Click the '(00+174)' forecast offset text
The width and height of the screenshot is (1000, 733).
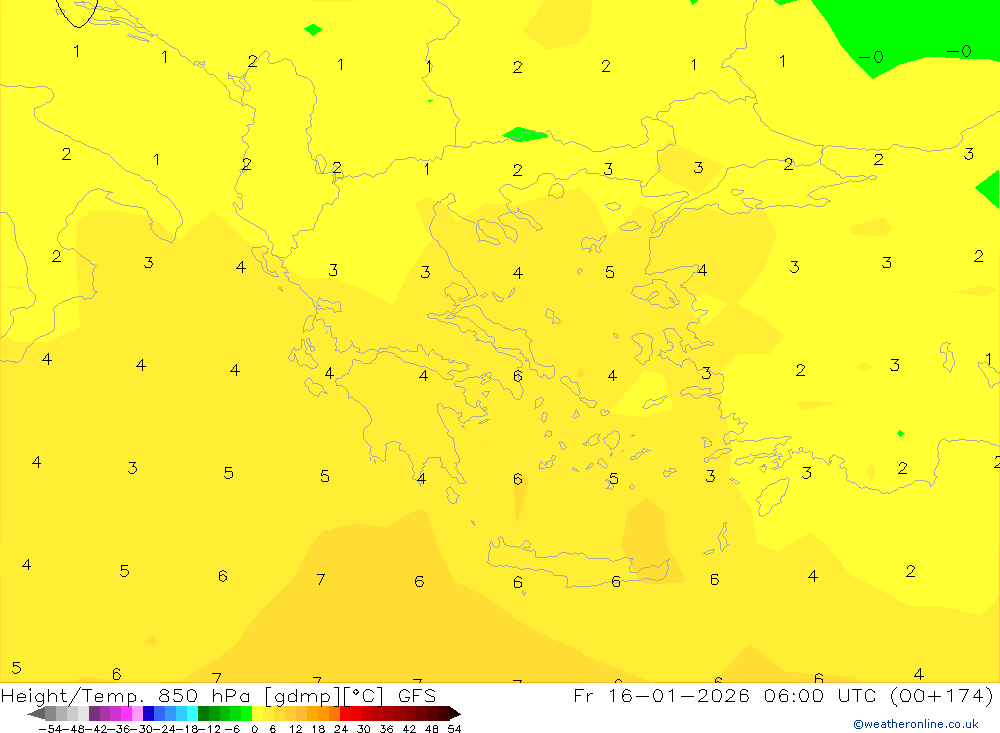point(941,696)
